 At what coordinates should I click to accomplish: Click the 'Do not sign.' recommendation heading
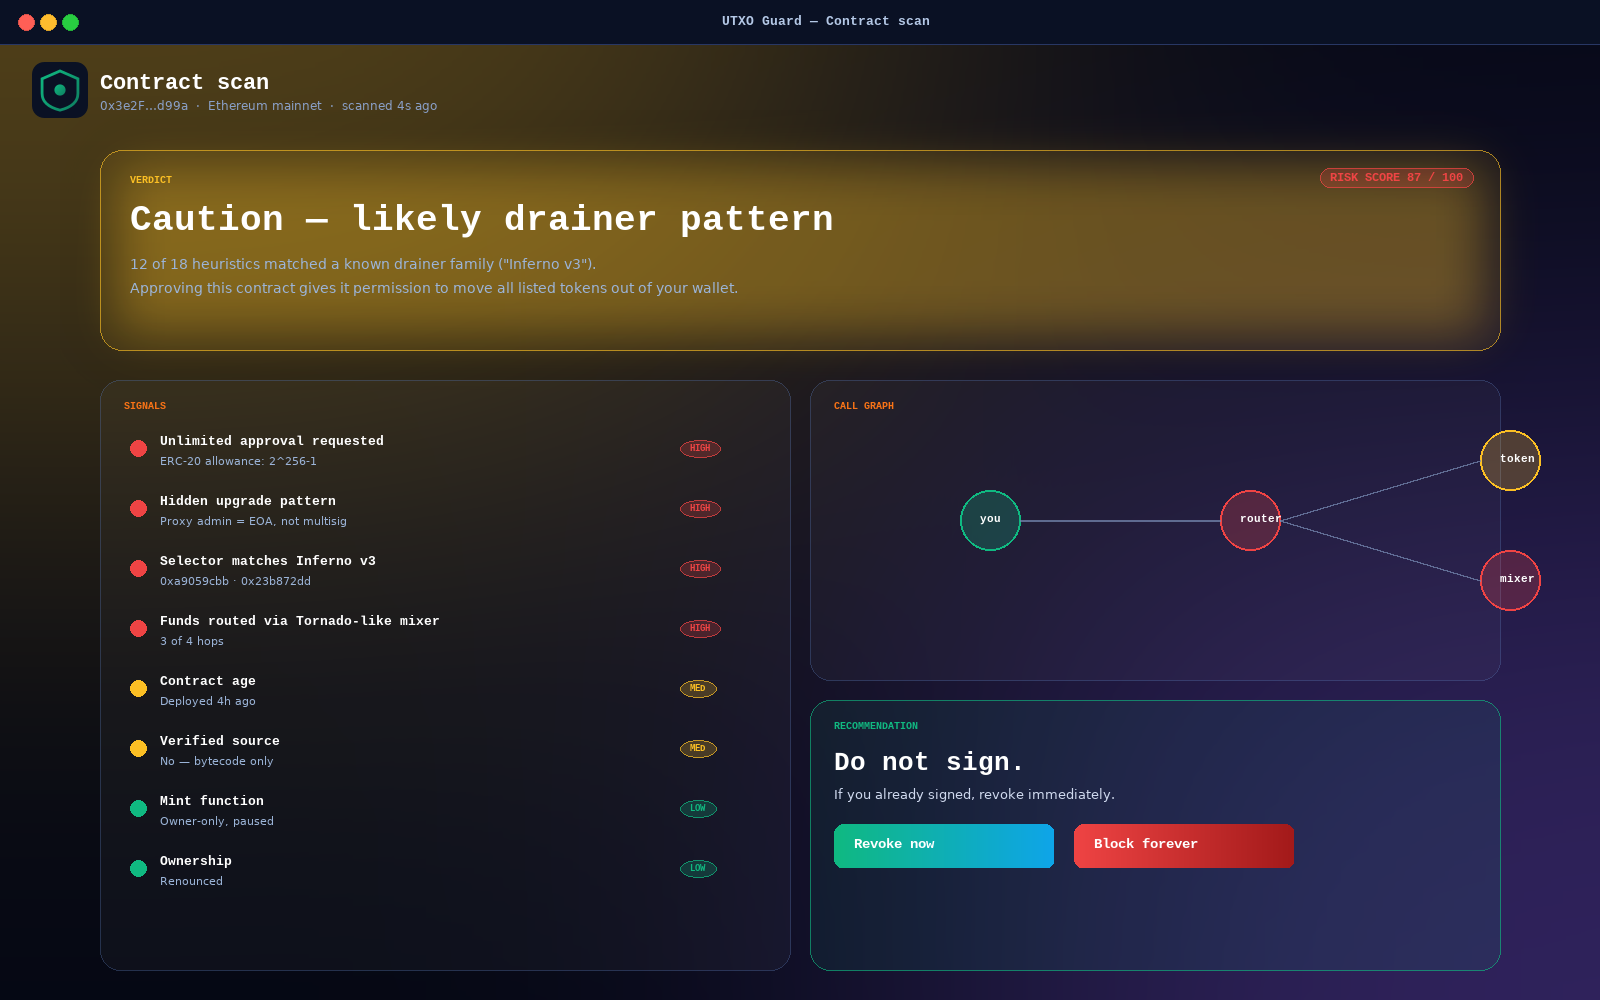pos(929,762)
